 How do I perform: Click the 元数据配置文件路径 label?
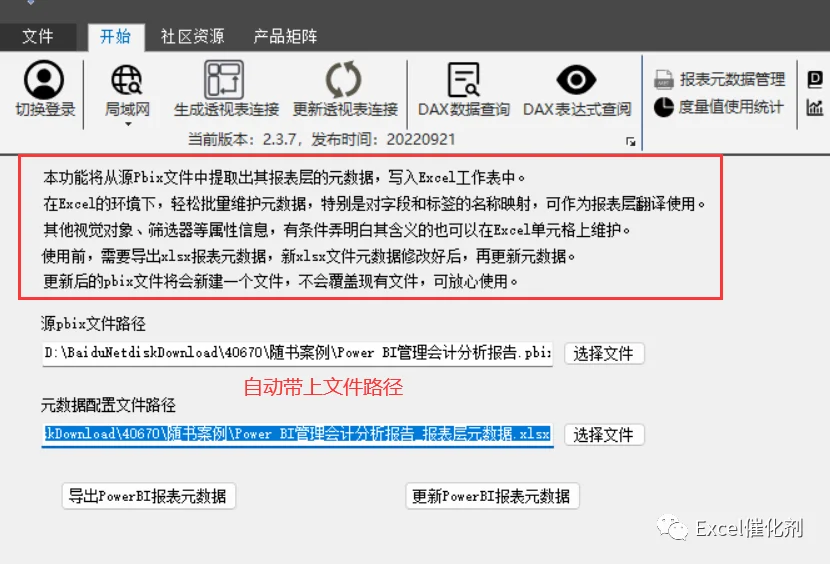(x=108, y=405)
